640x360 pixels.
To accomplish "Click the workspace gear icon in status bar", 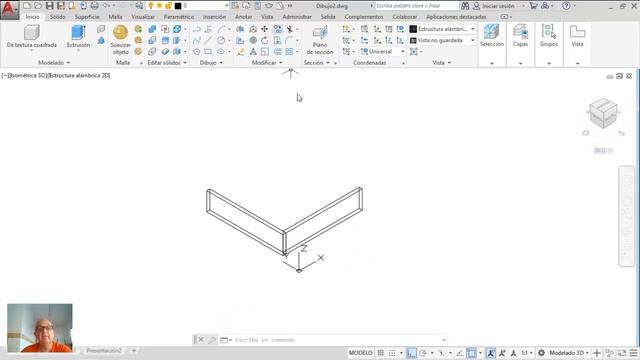I will pyautogui.click(x=541, y=353).
